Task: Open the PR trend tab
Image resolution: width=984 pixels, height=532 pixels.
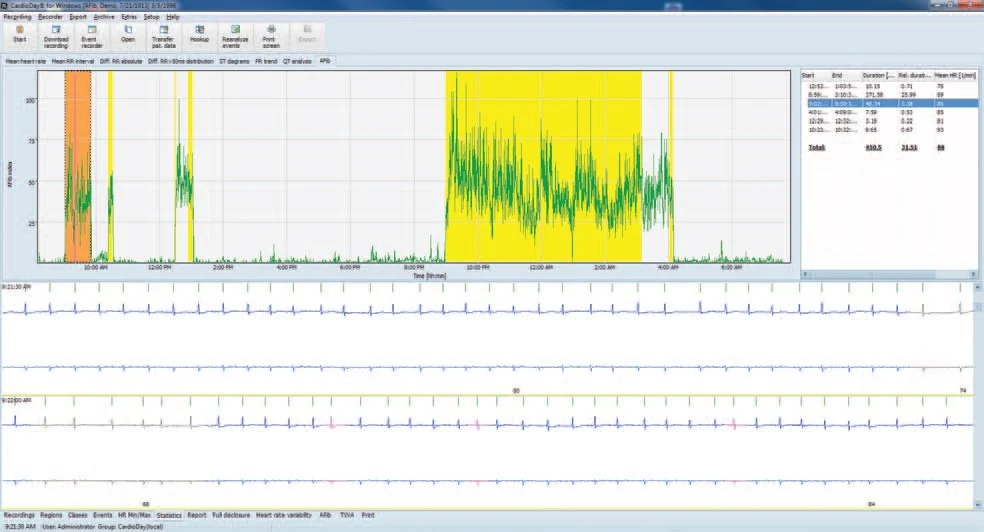Action: (266, 61)
